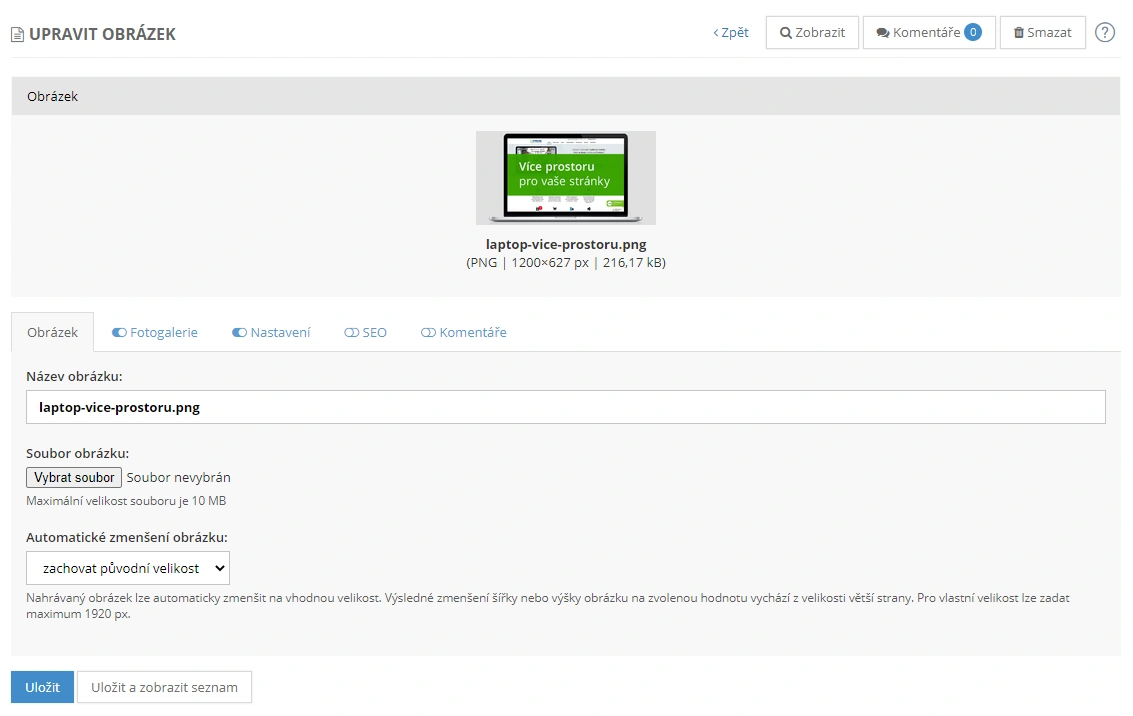Click Uložit a zobrazit seznam

[x=164, y=687]
